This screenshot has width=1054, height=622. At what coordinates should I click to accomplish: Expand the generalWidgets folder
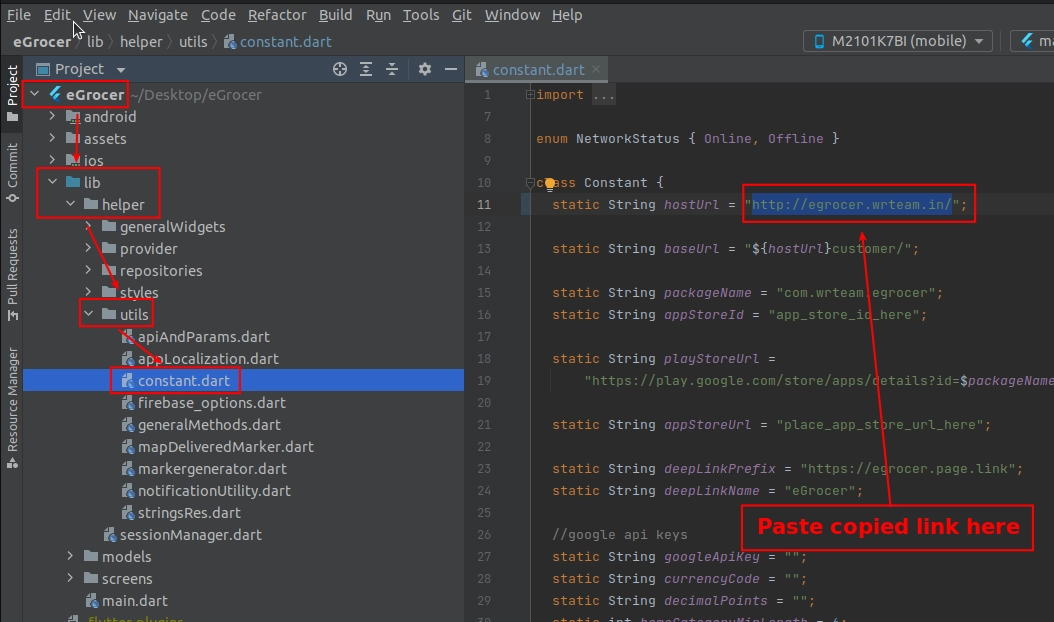(89, 227)
